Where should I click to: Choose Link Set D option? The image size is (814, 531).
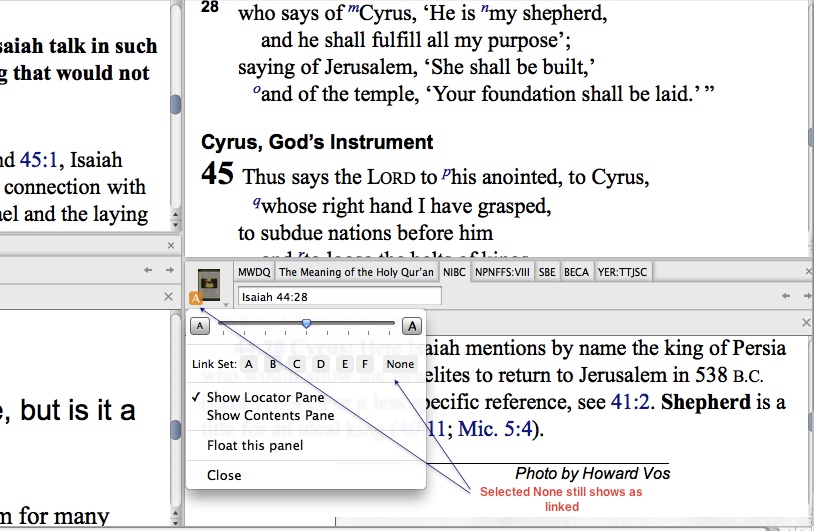click(321, 365)
